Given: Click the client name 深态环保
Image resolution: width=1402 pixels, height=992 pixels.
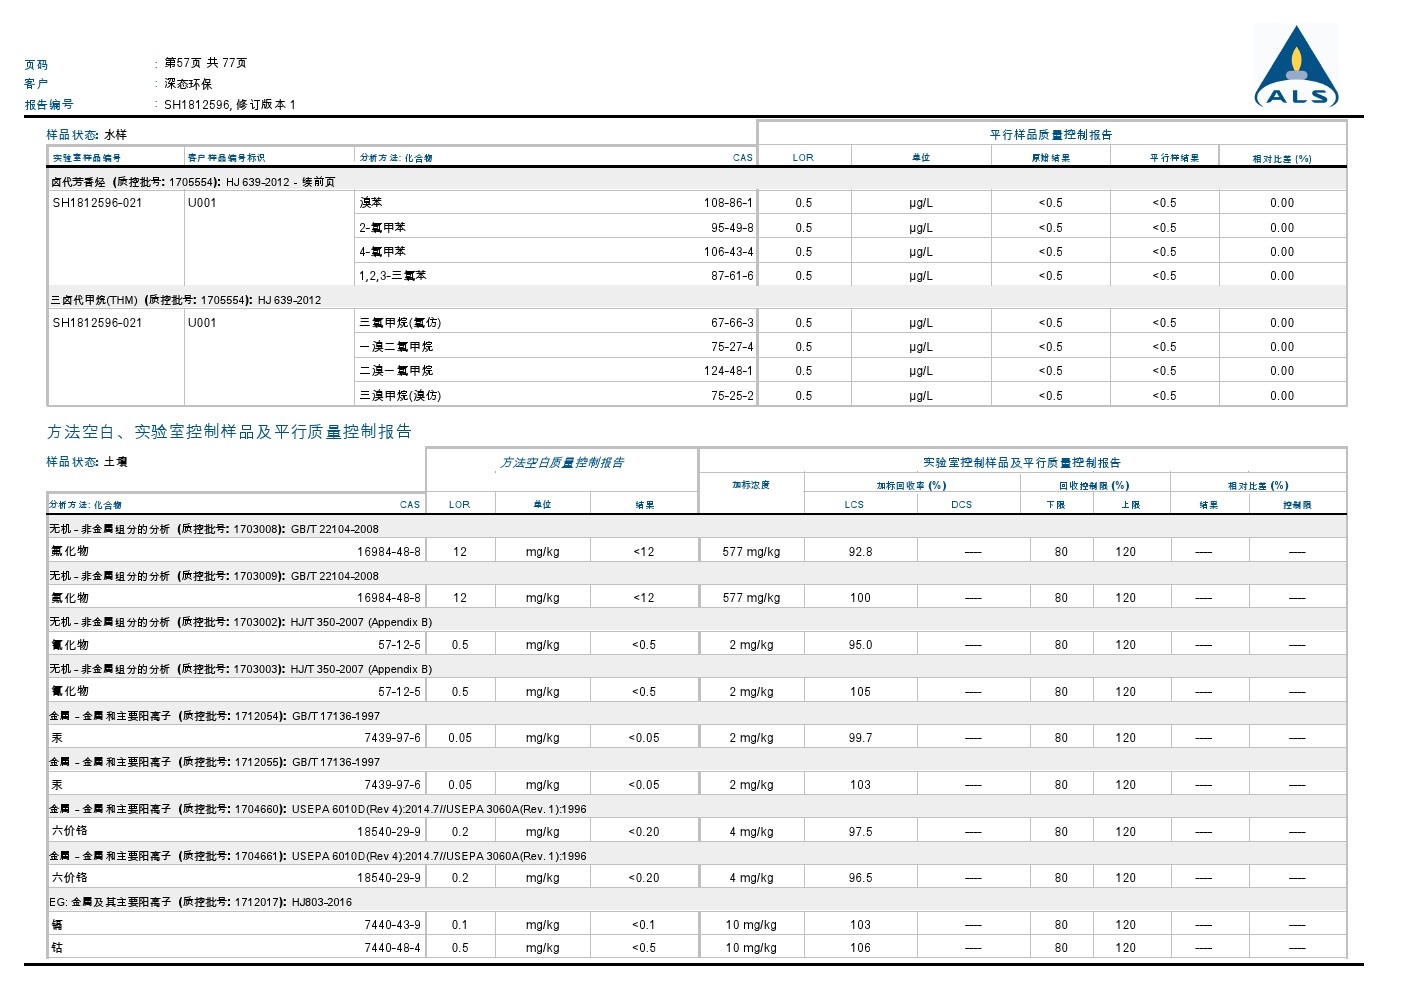Looking at the screenshot, I should [188, 84].
